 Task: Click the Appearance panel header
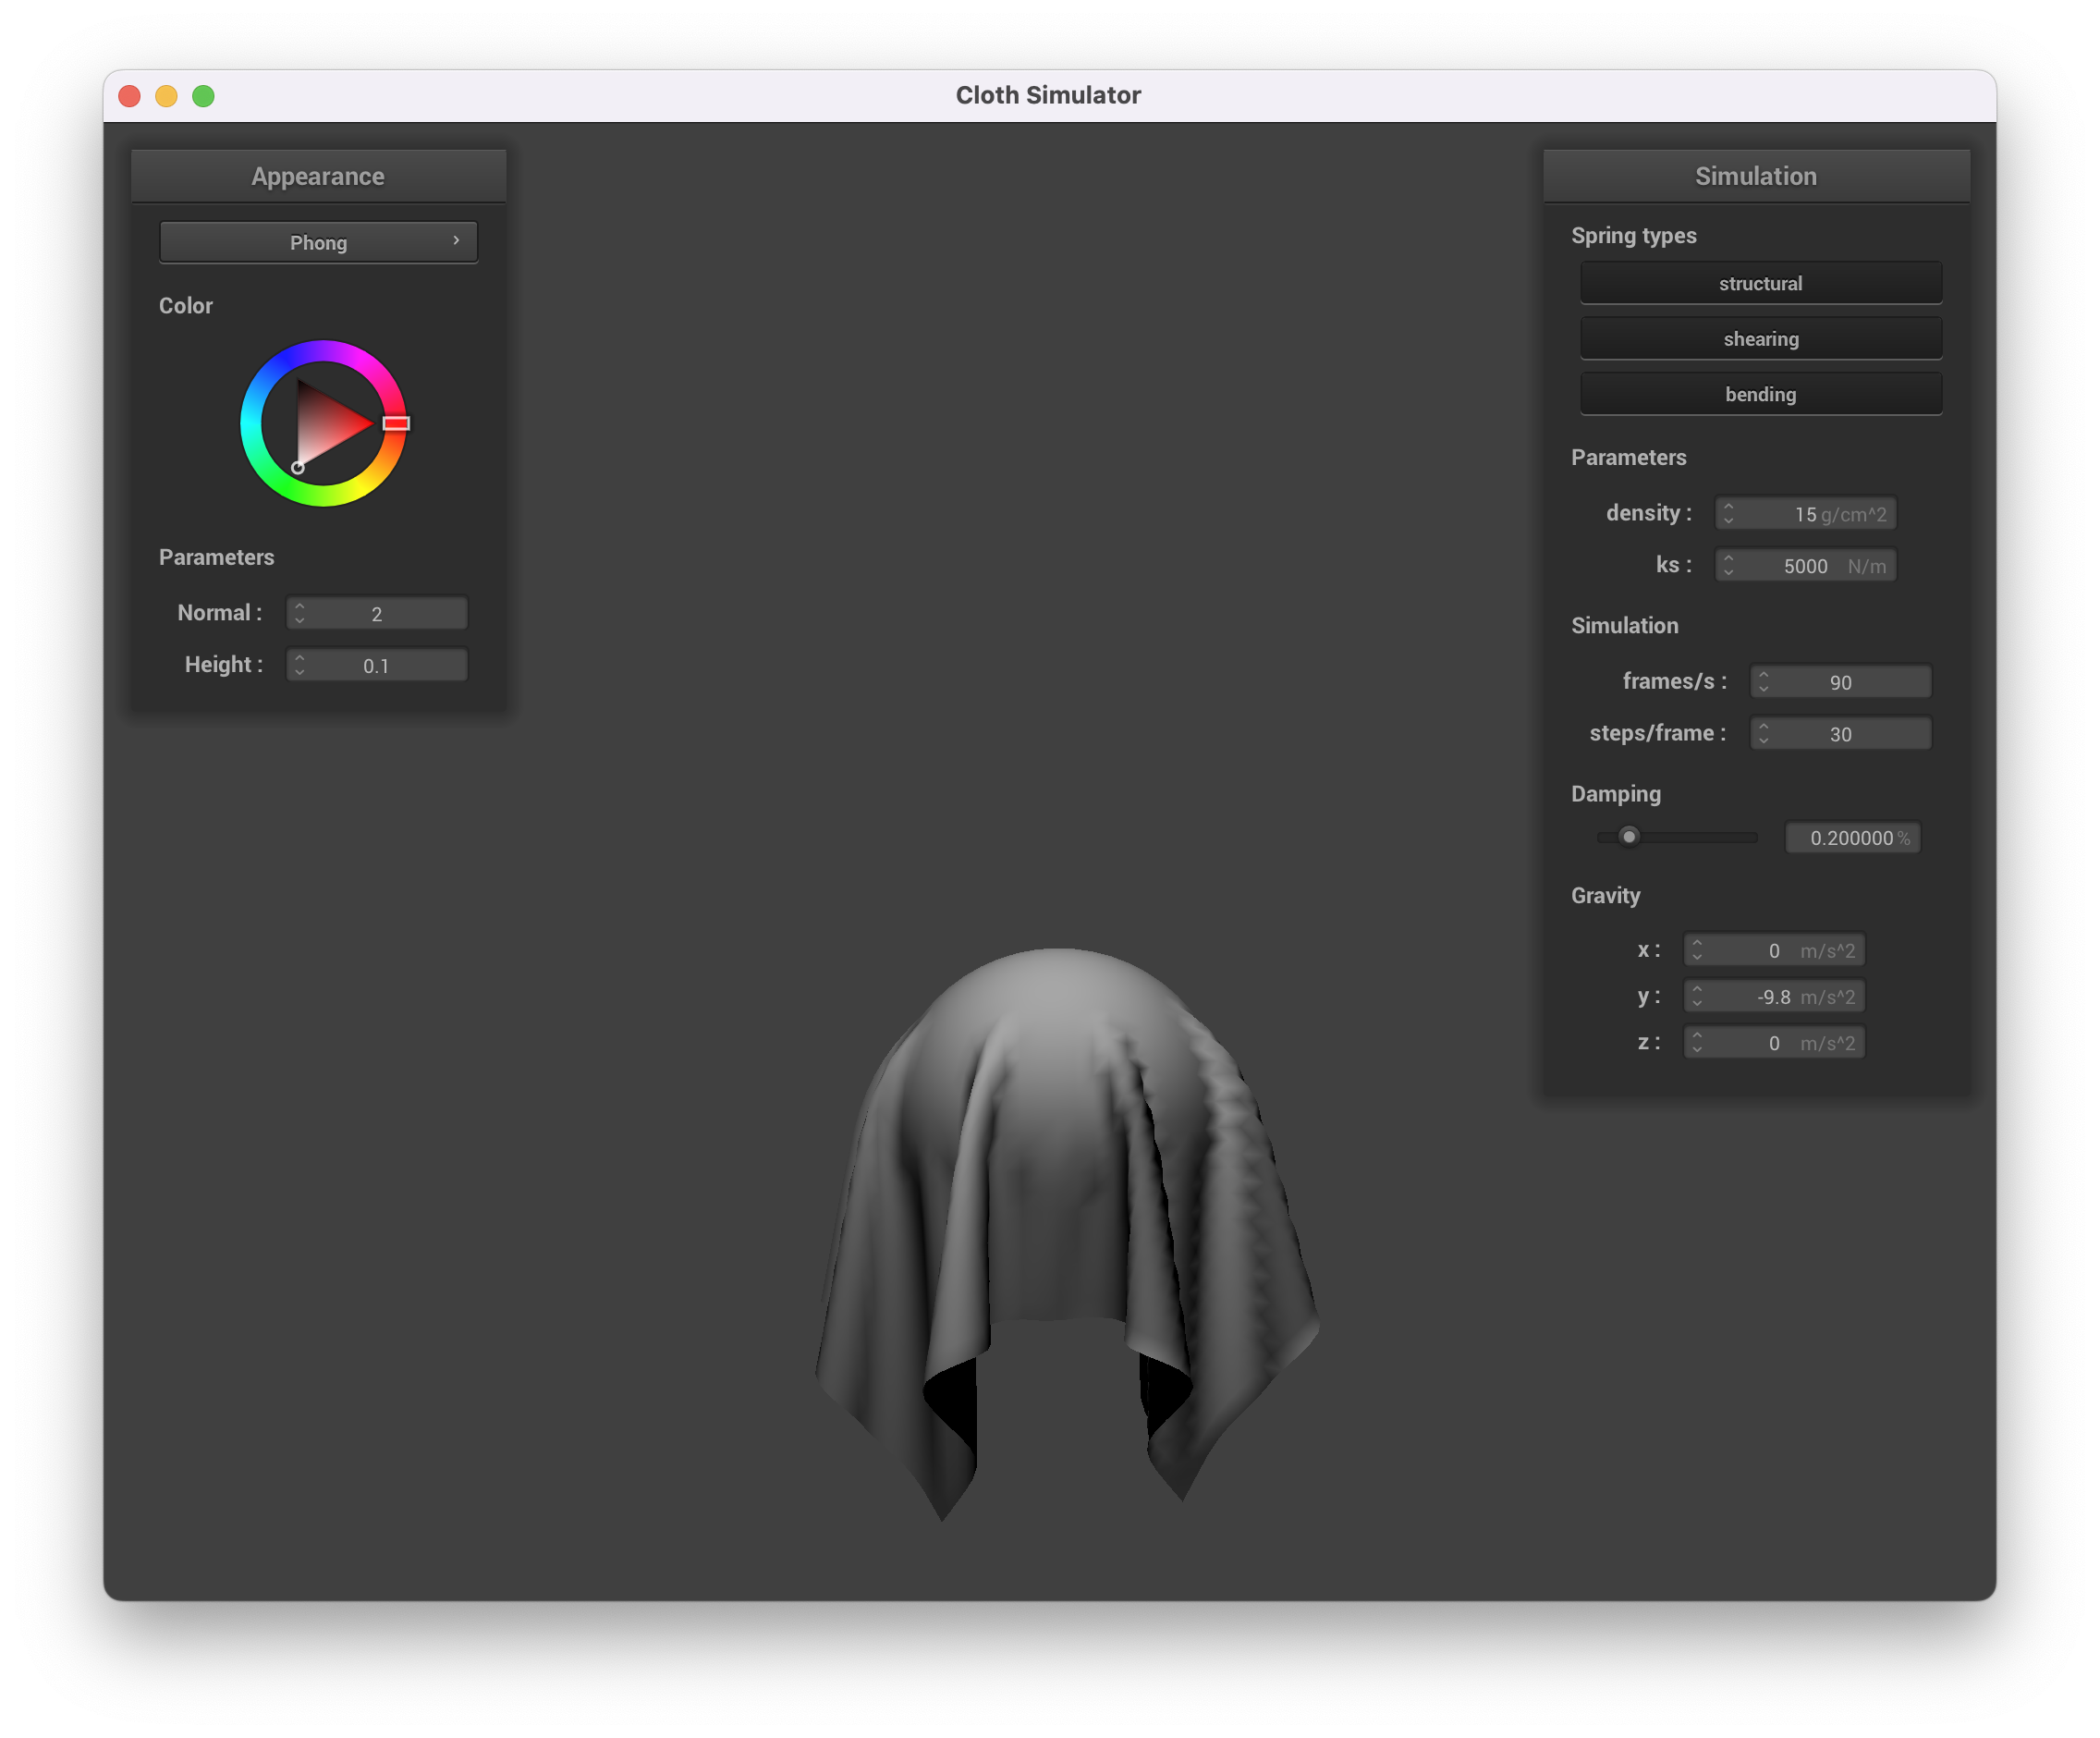click(x=318, y=176)
